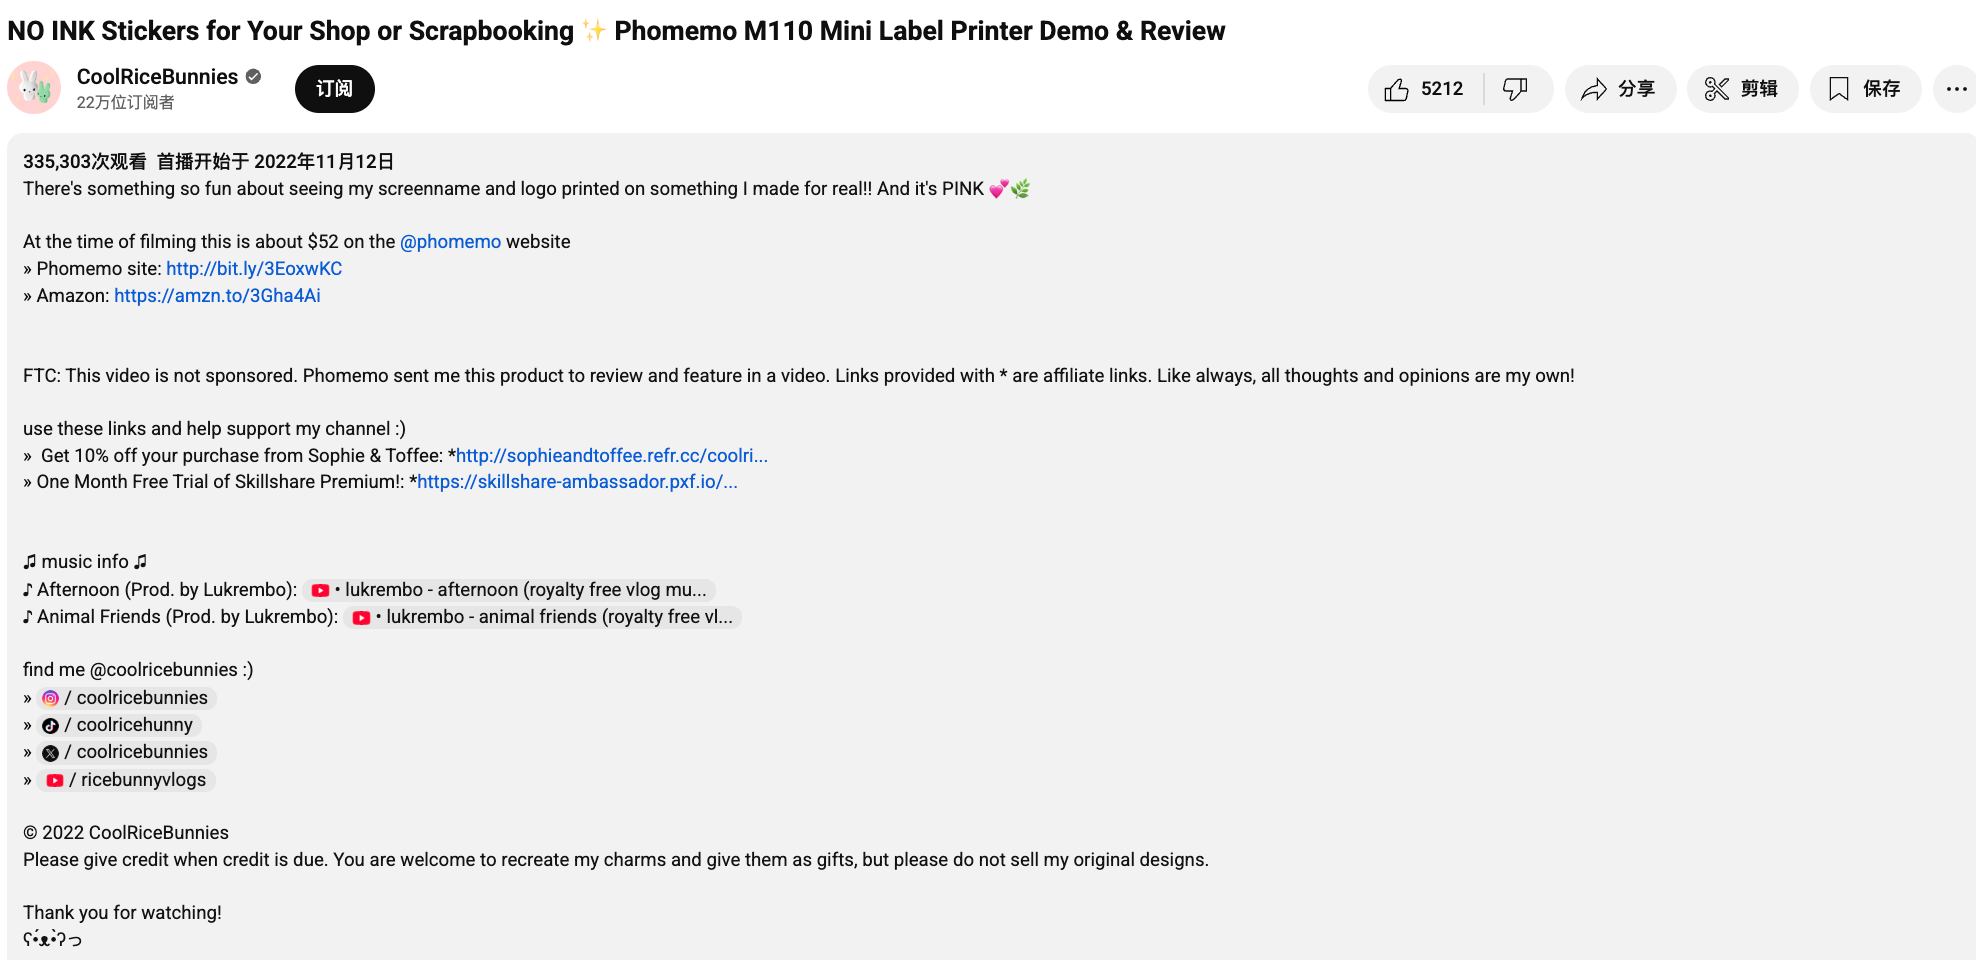The height and width of the screenshot is (960, 1976).
Task: Open the Amazon amzn.to link
Action: (x=217, y=296)
